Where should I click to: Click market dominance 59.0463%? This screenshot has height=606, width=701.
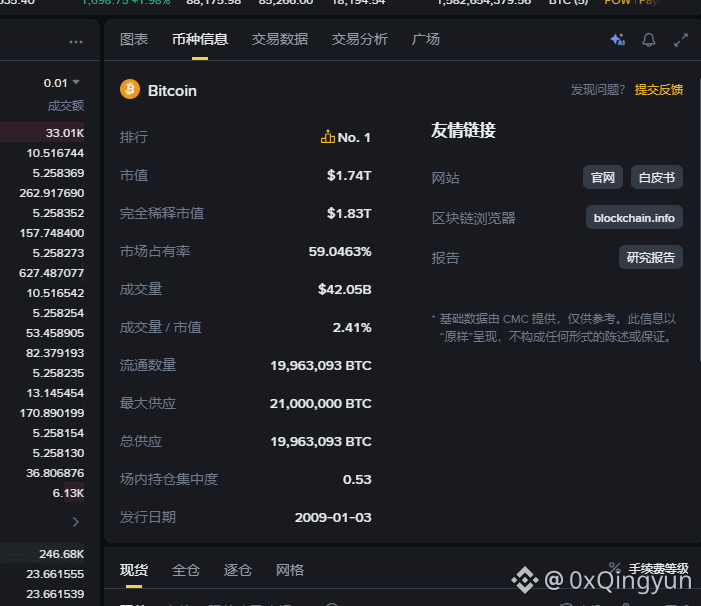coord(340,251)
